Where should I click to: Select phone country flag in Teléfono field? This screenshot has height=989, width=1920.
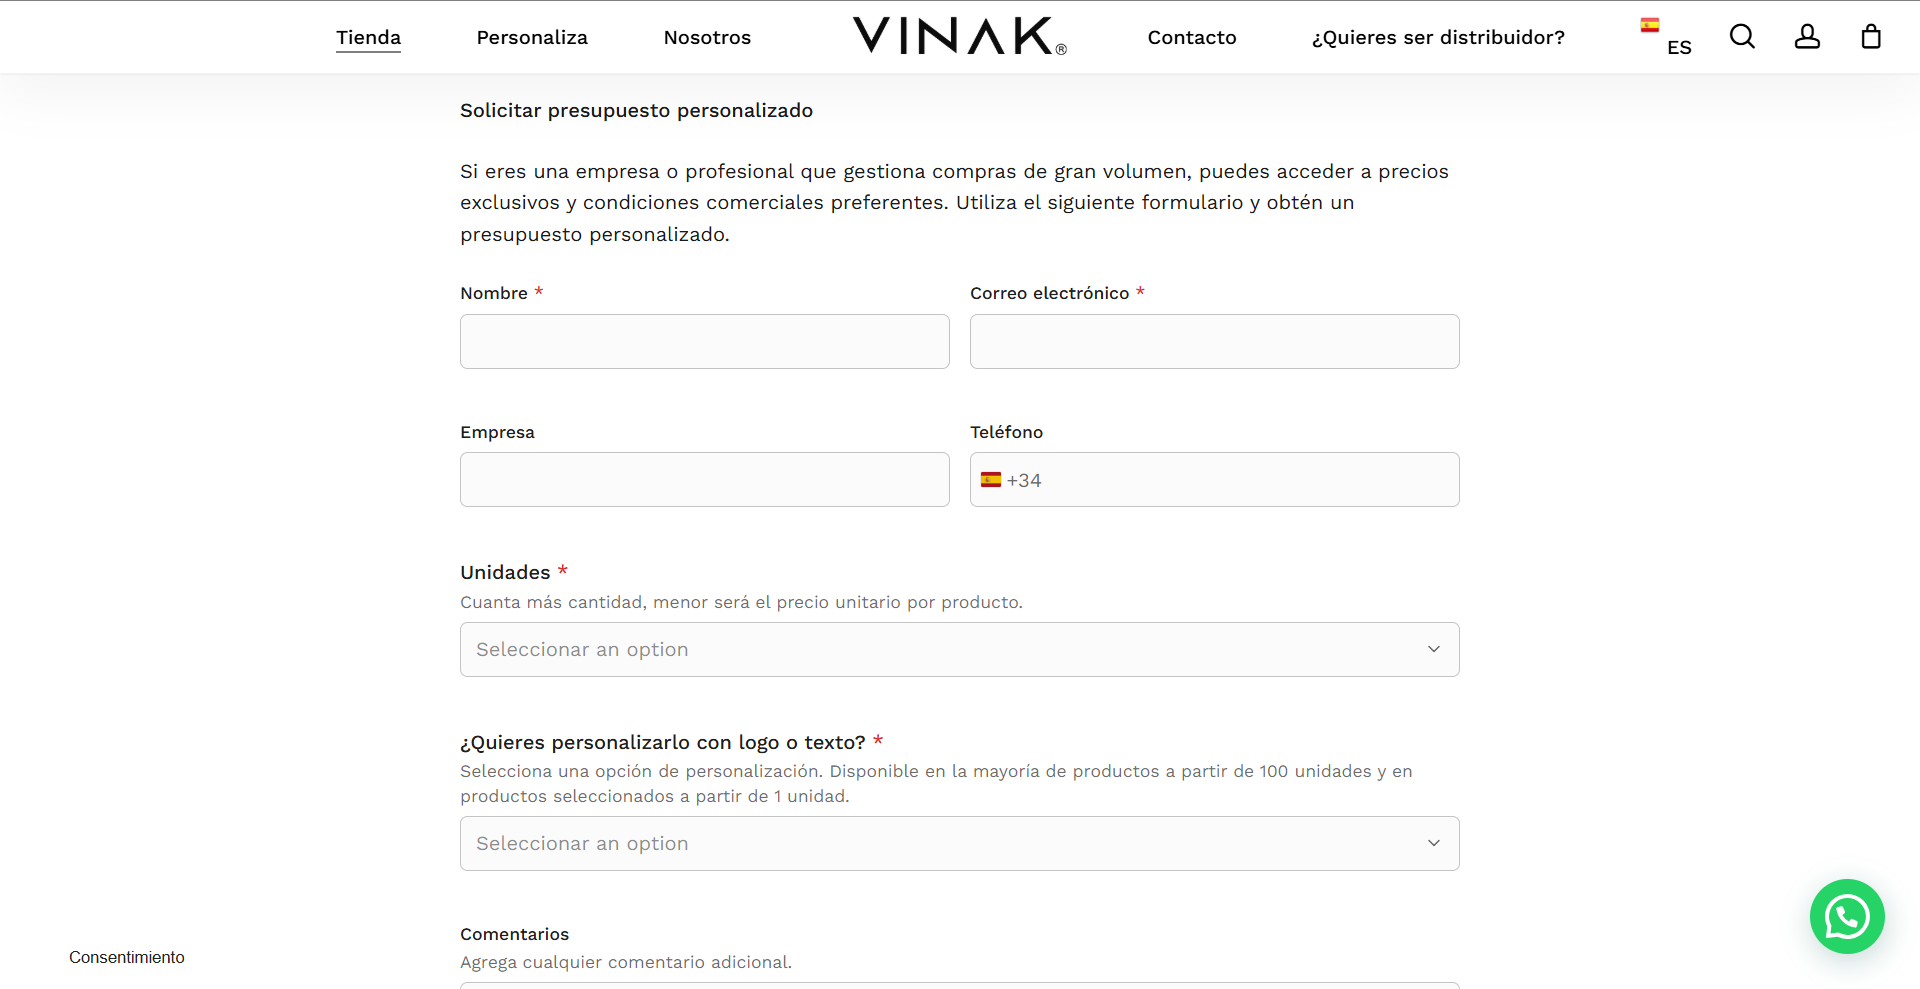(991, 480)
